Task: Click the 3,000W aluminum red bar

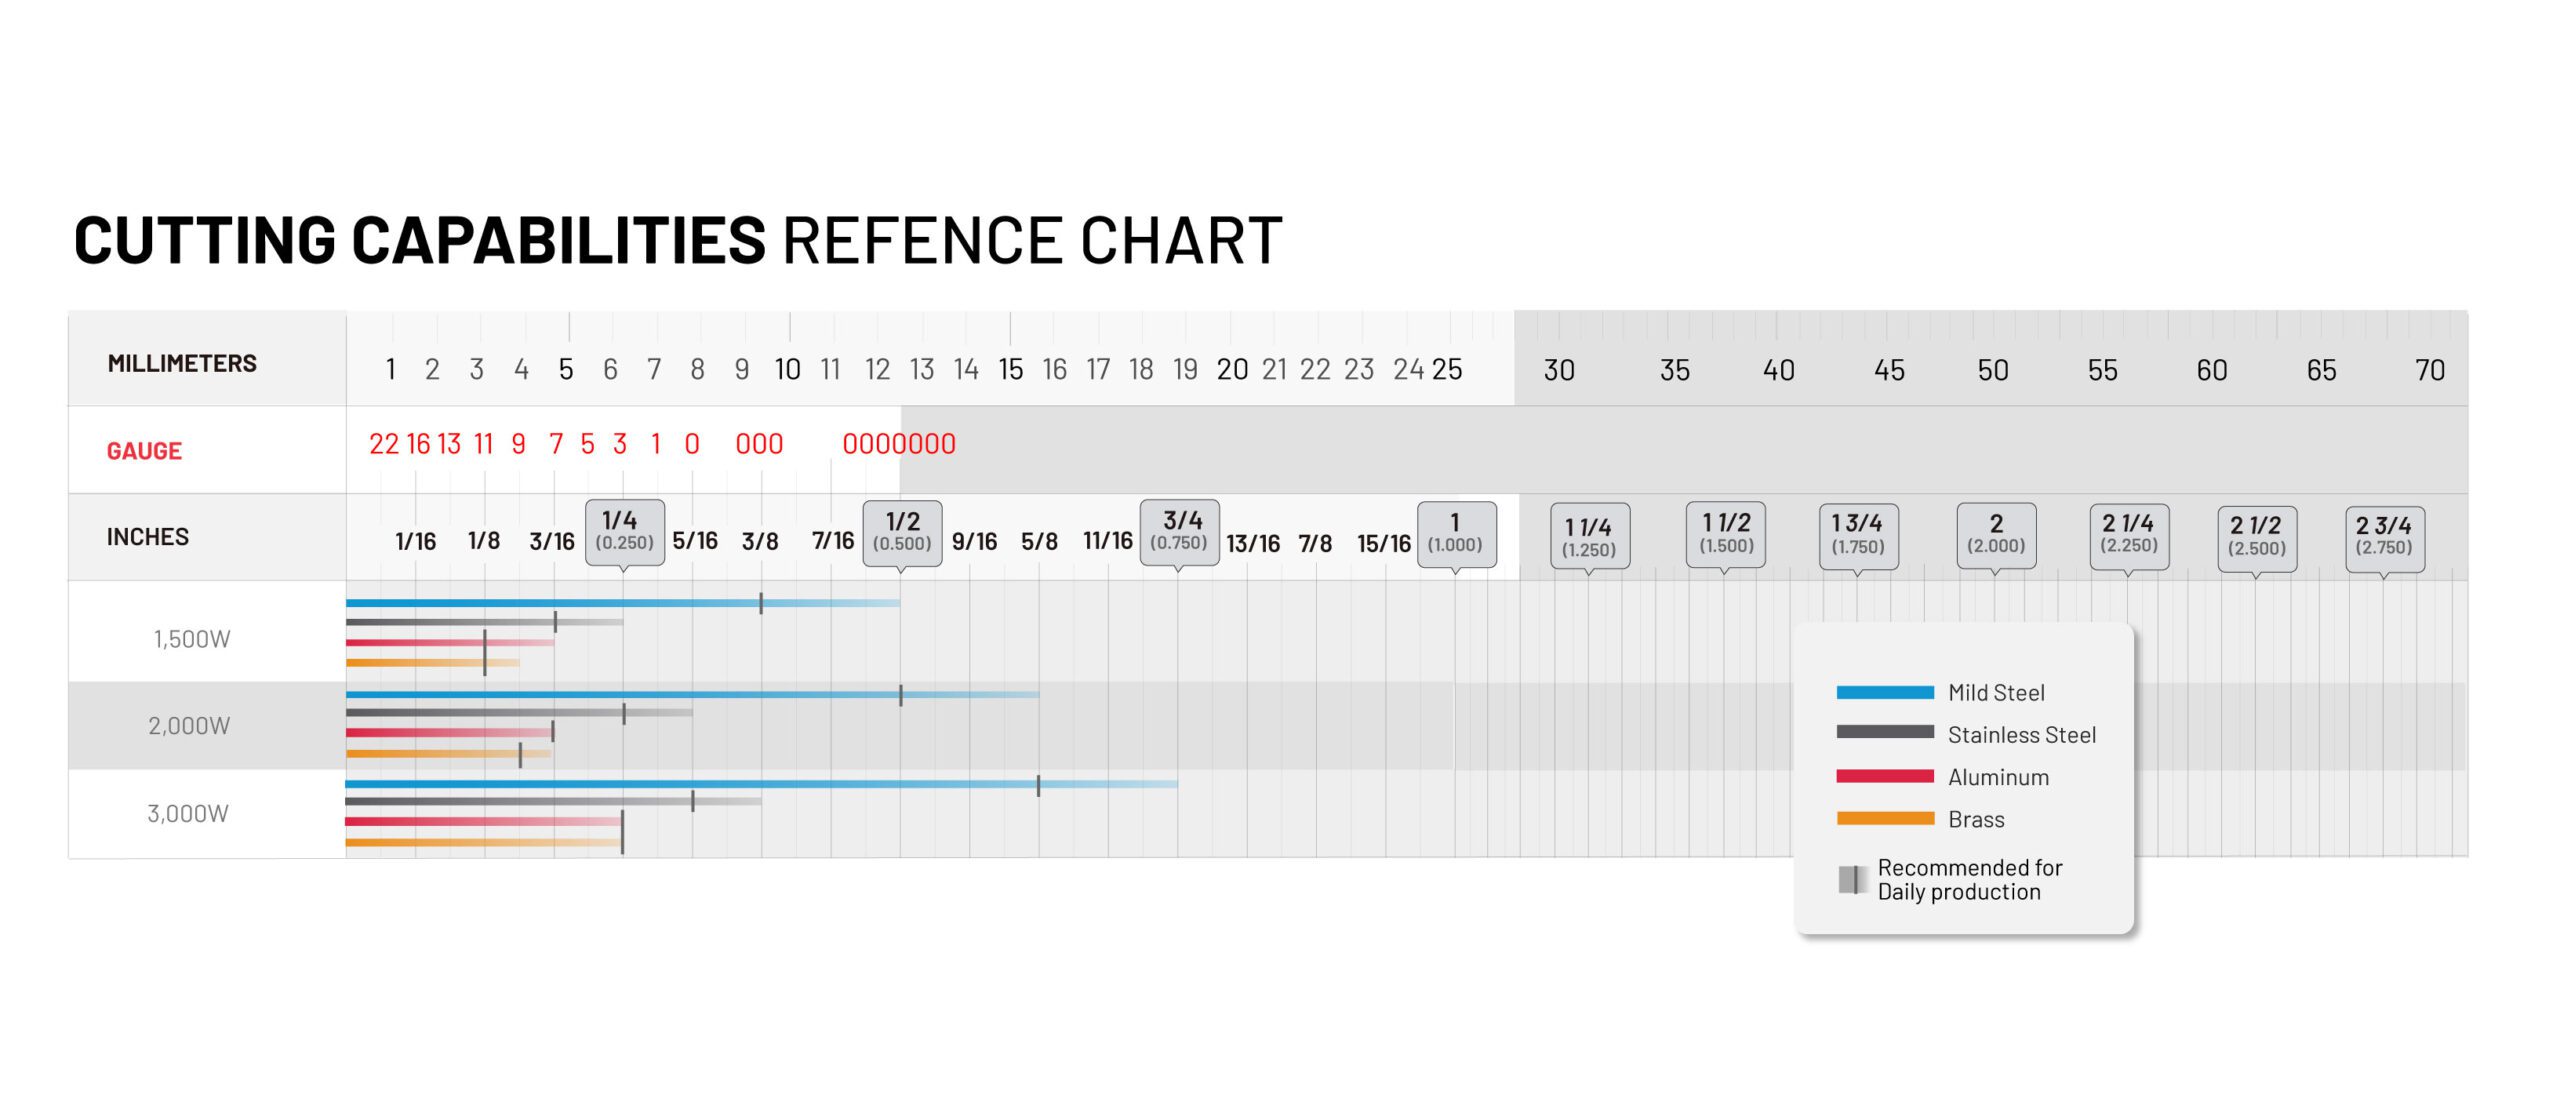Action: click(x=484, y=821)
